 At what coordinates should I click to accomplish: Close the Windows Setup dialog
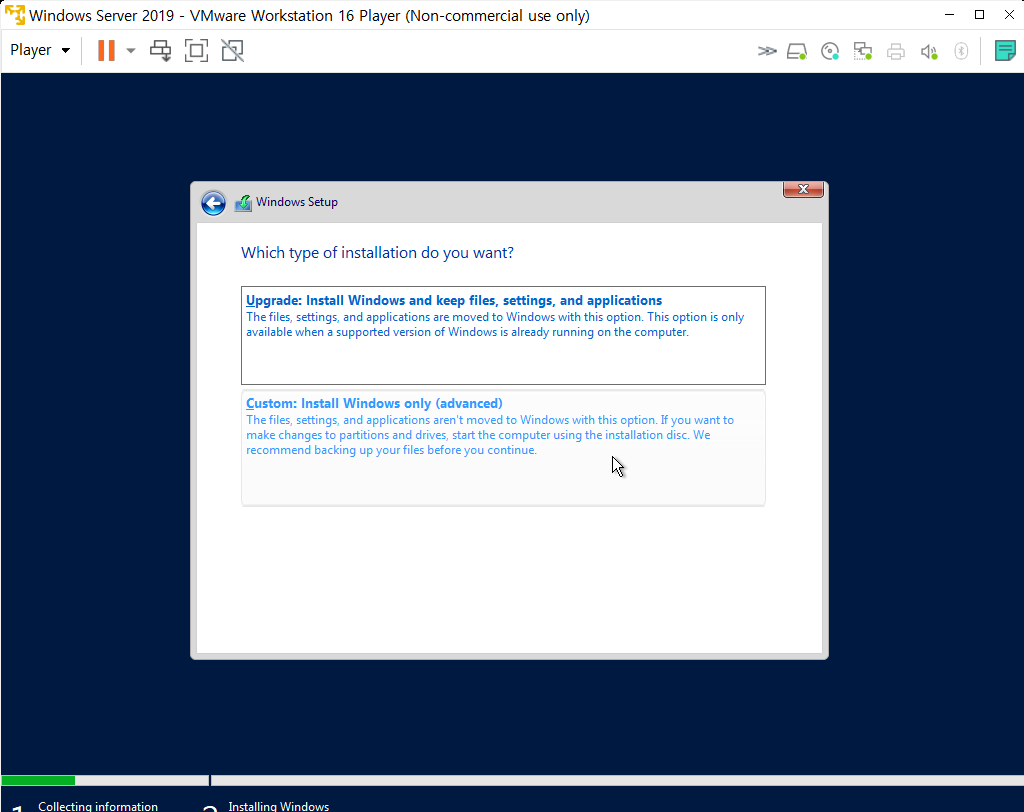point(803,189)
